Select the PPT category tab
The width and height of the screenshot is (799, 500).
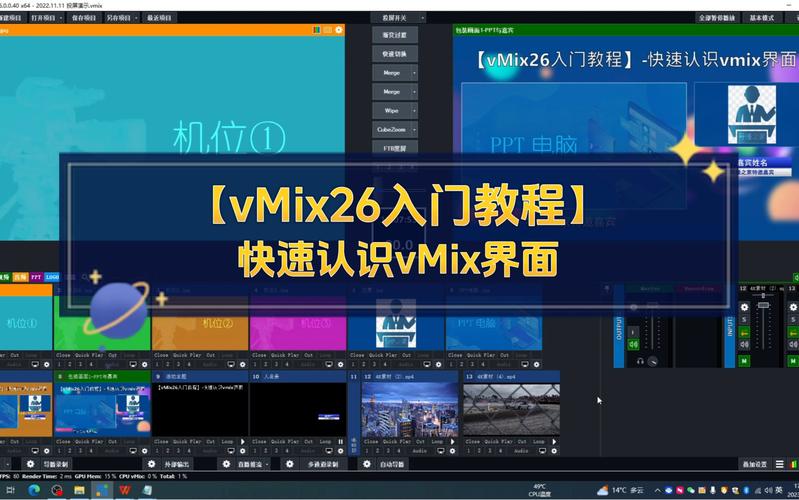click(36, 277)
